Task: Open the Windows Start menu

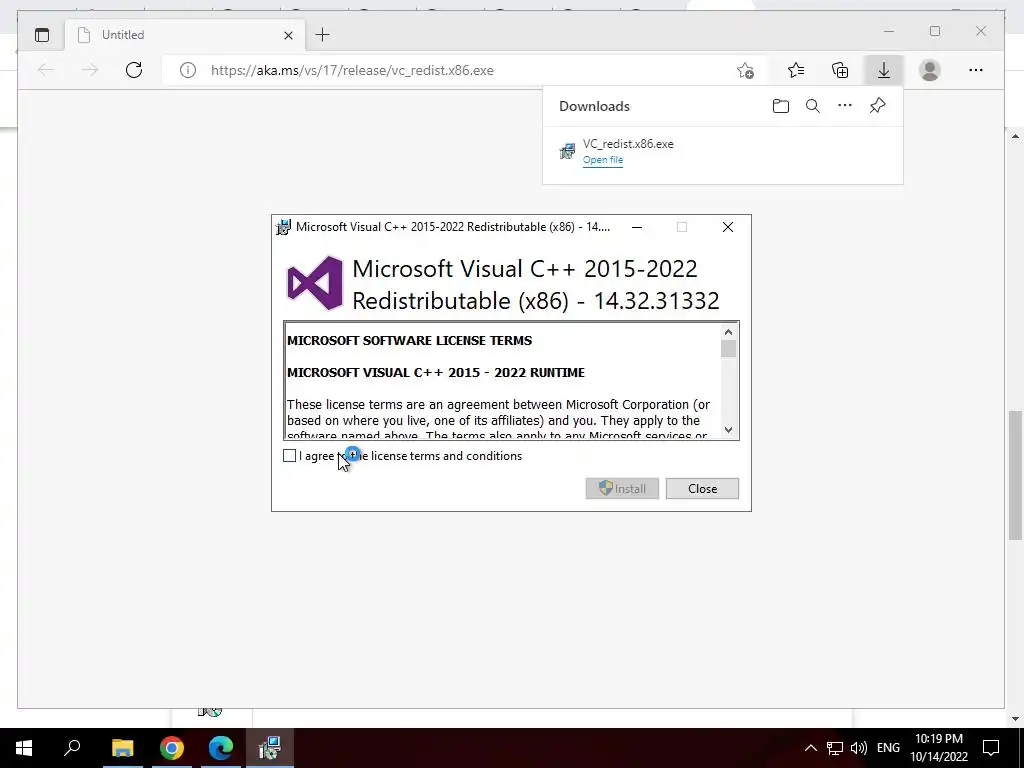Action: point(24,748)
